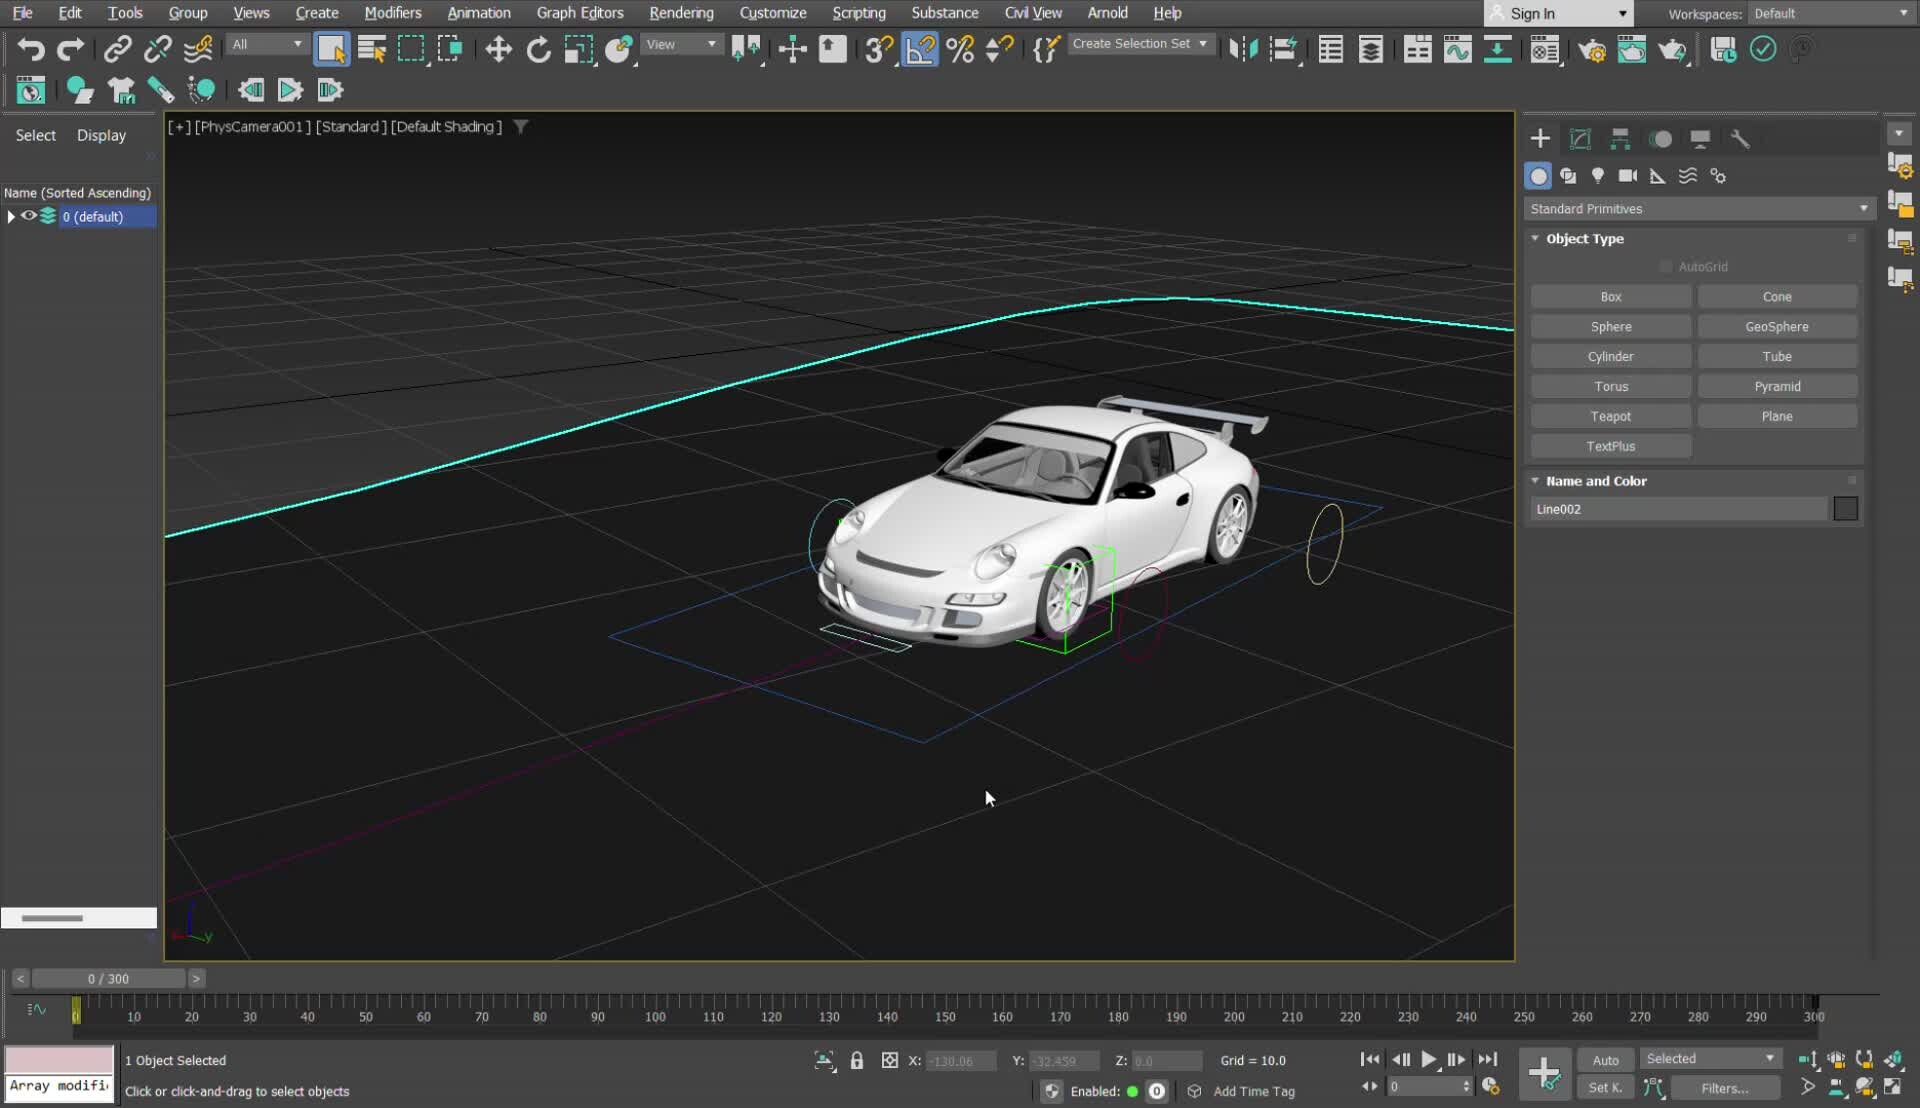Select the Select and Rotate tool
1920x1108 pixels.
(x=538, y=49)
